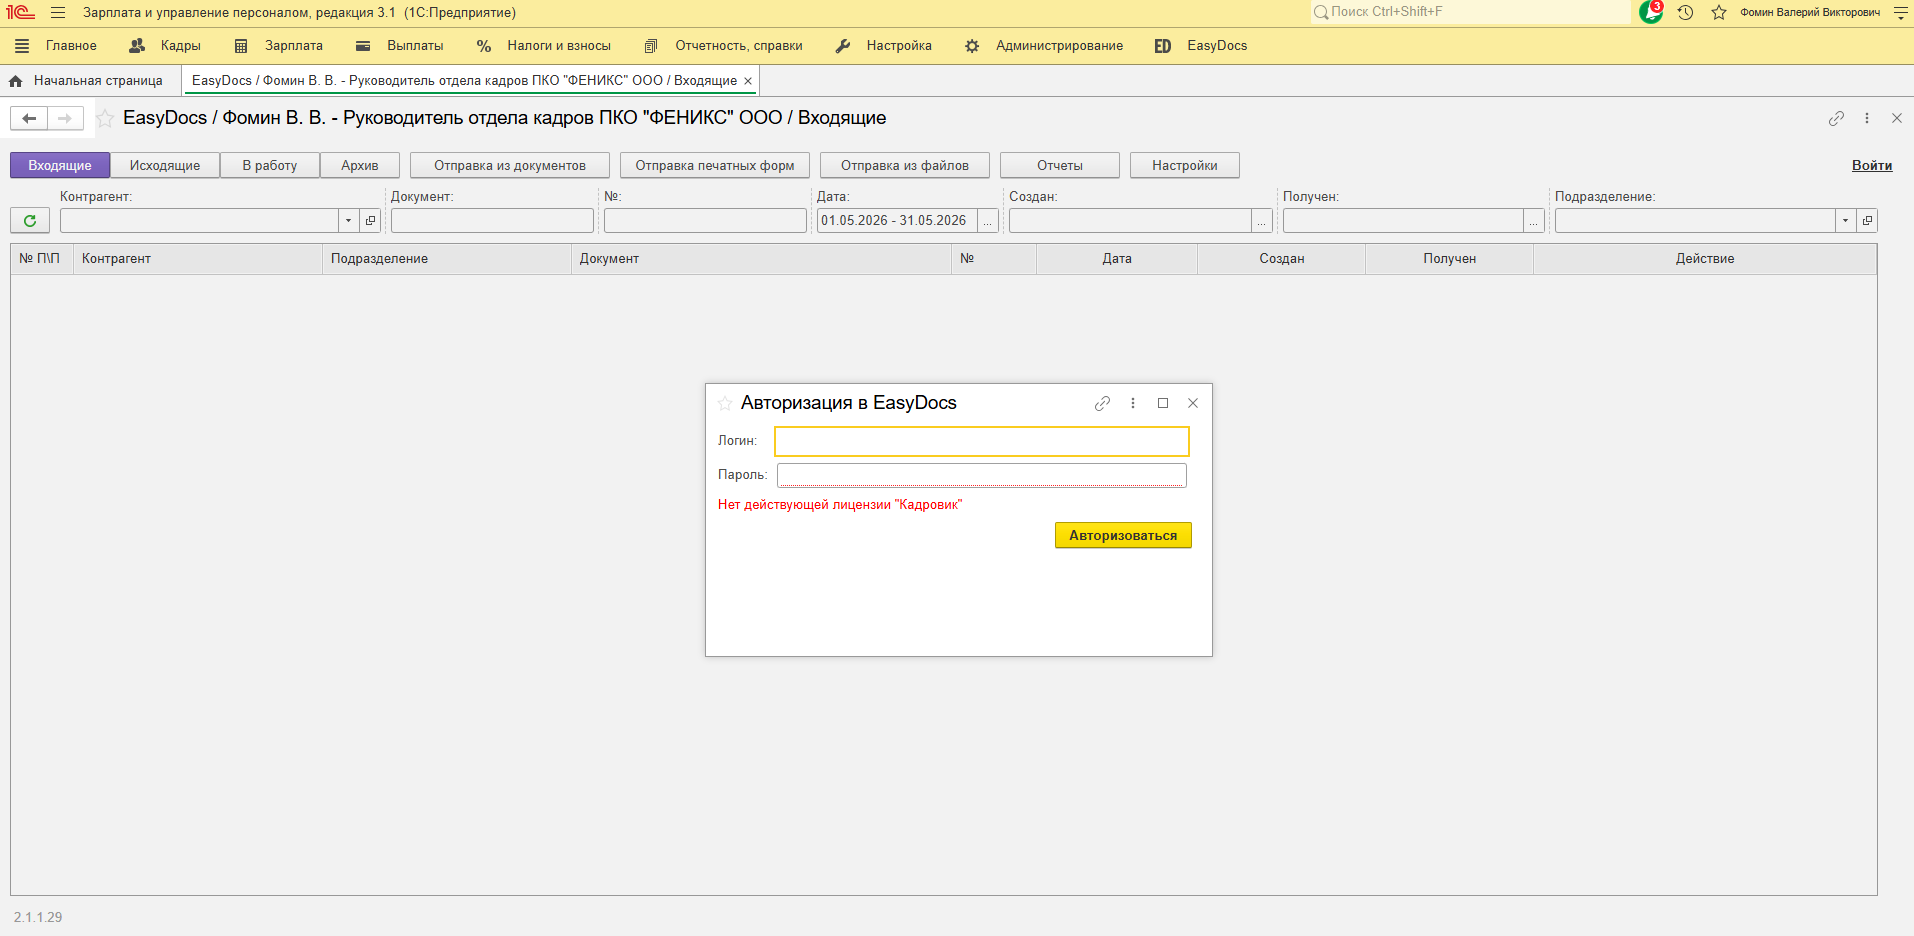Select the Входящие tab button
This screenshot has width=1914, height=936.
click(x=60, y=165)
